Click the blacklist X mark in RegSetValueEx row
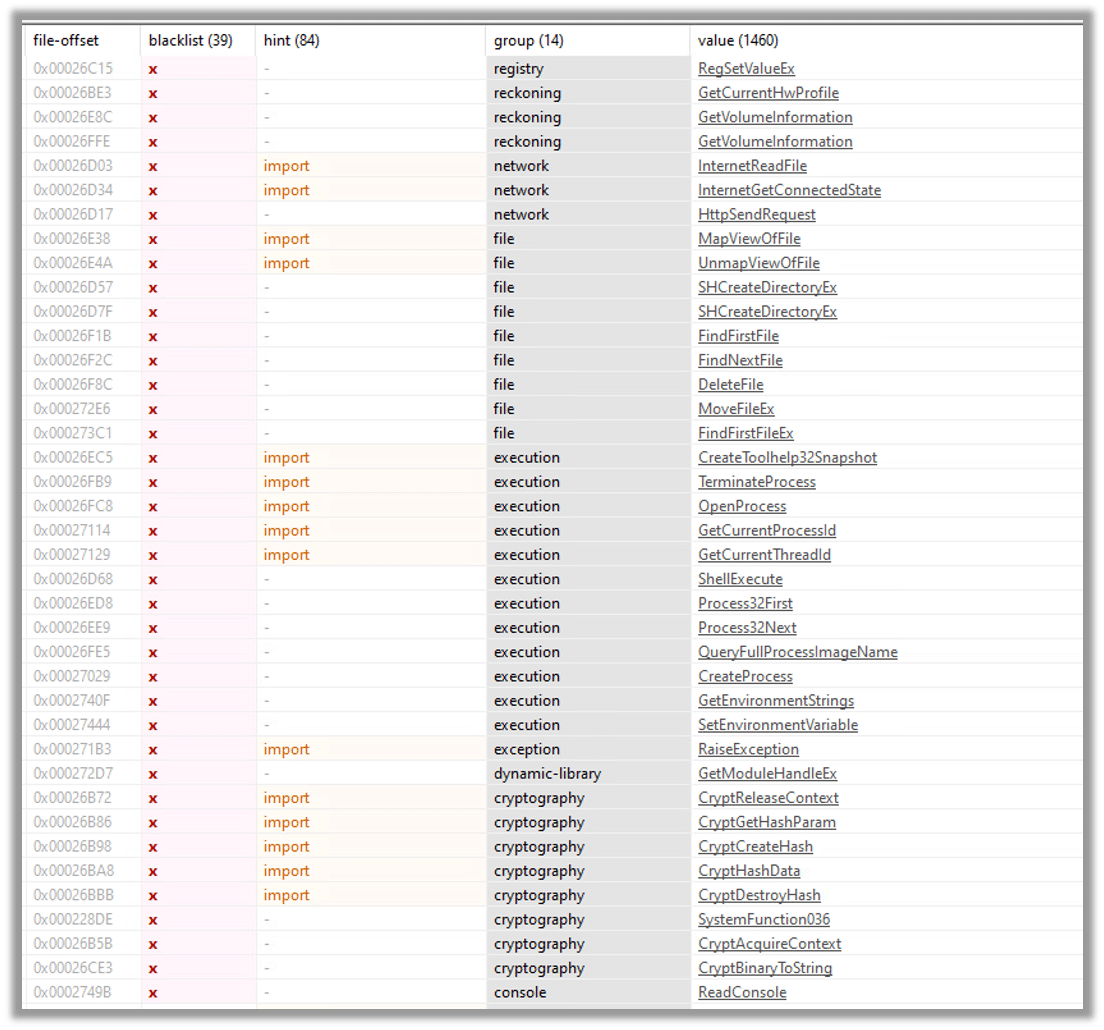The image size is (1104, 1030). pyautogui.click(x=153, y=70)
